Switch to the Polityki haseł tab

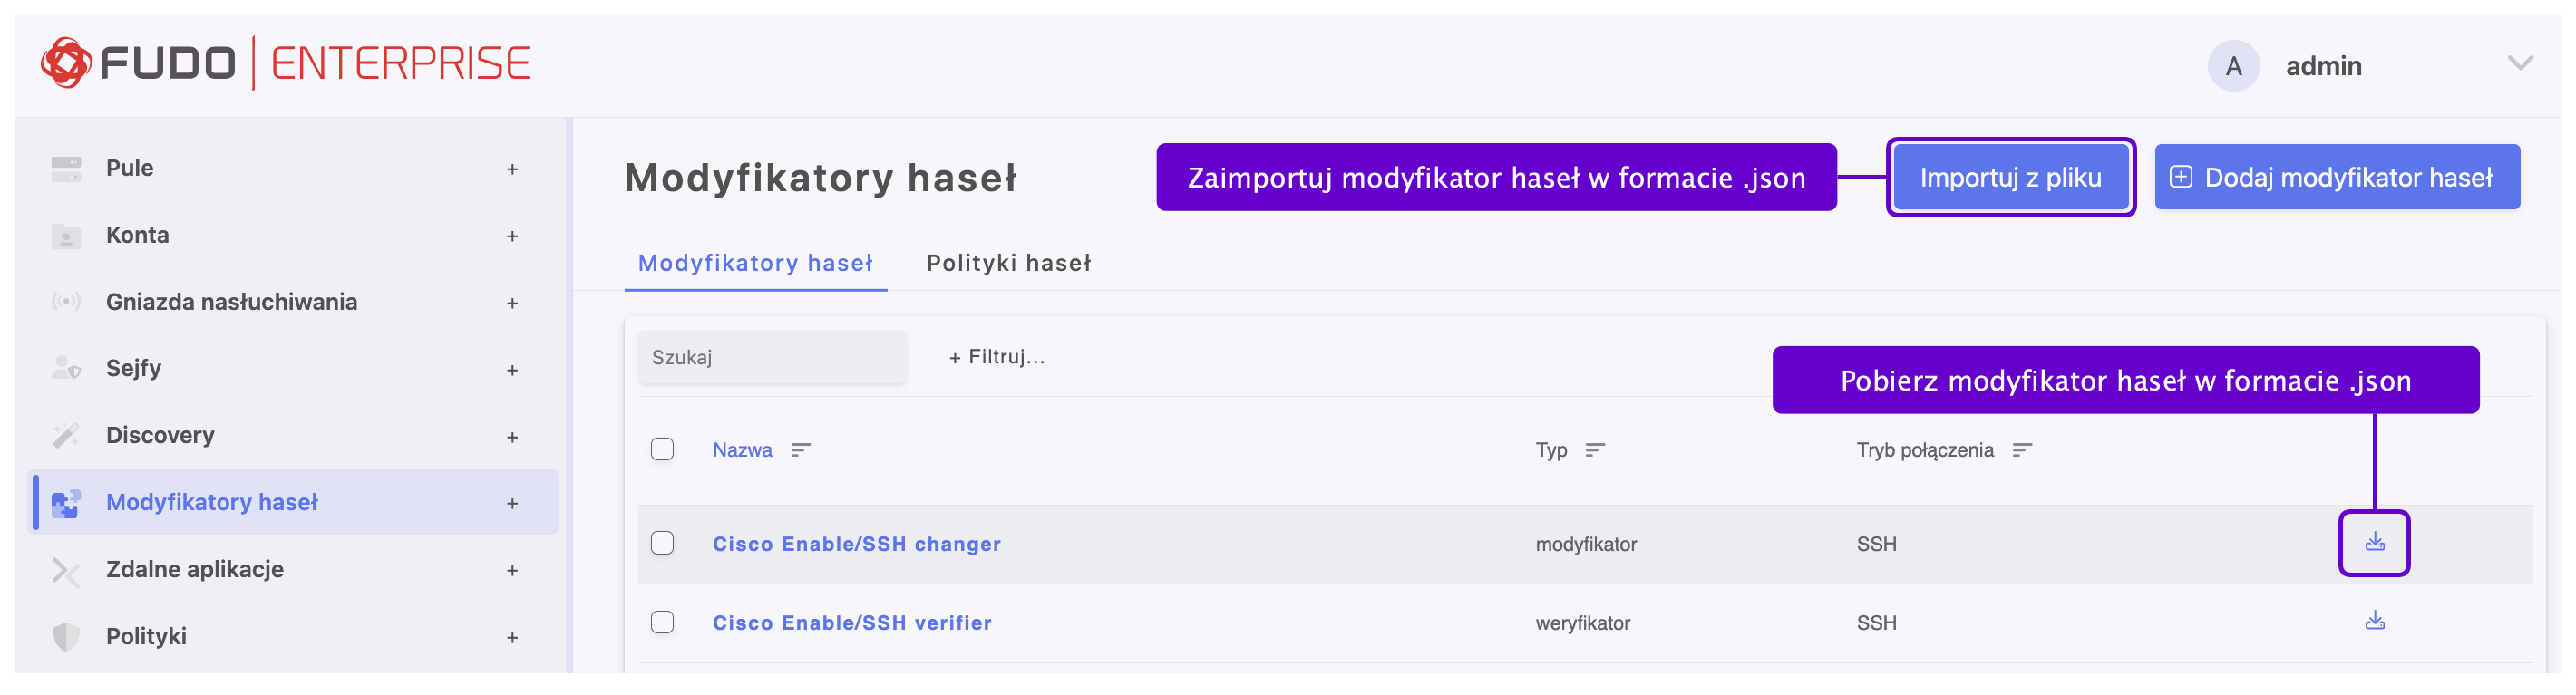(x=1008, y=263)
